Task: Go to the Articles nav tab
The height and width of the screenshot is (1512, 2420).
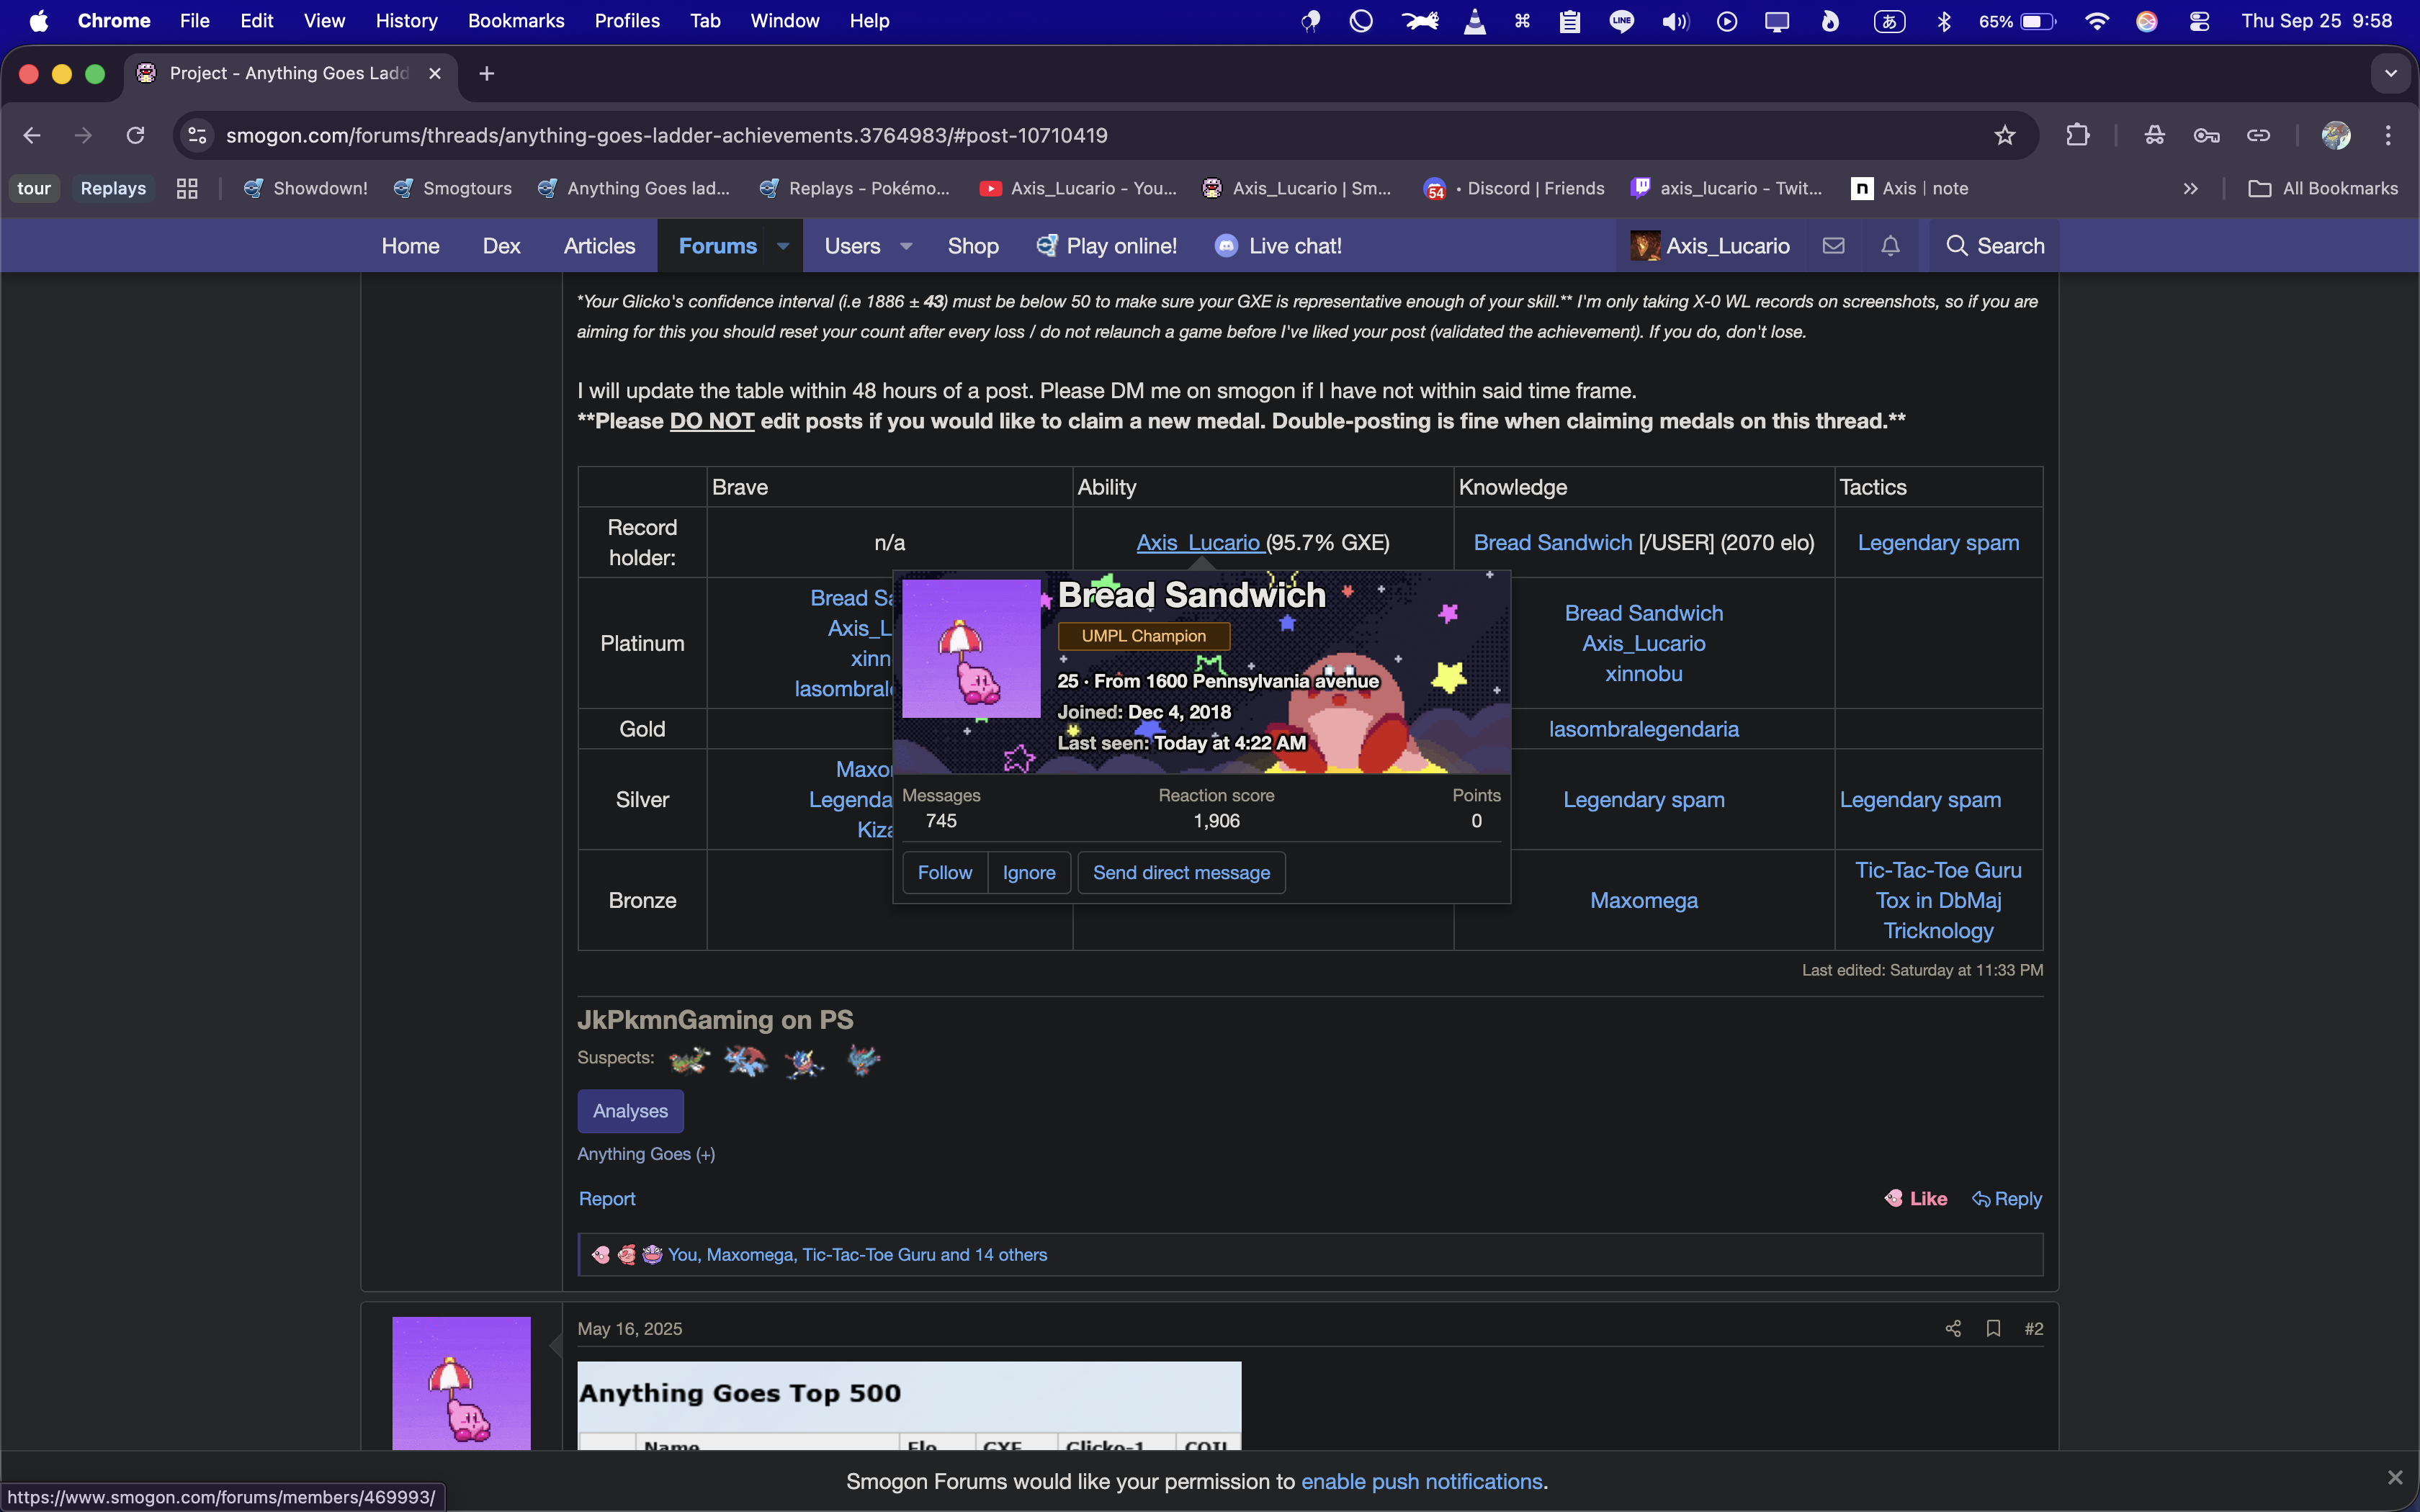Action: coord(599,246)
